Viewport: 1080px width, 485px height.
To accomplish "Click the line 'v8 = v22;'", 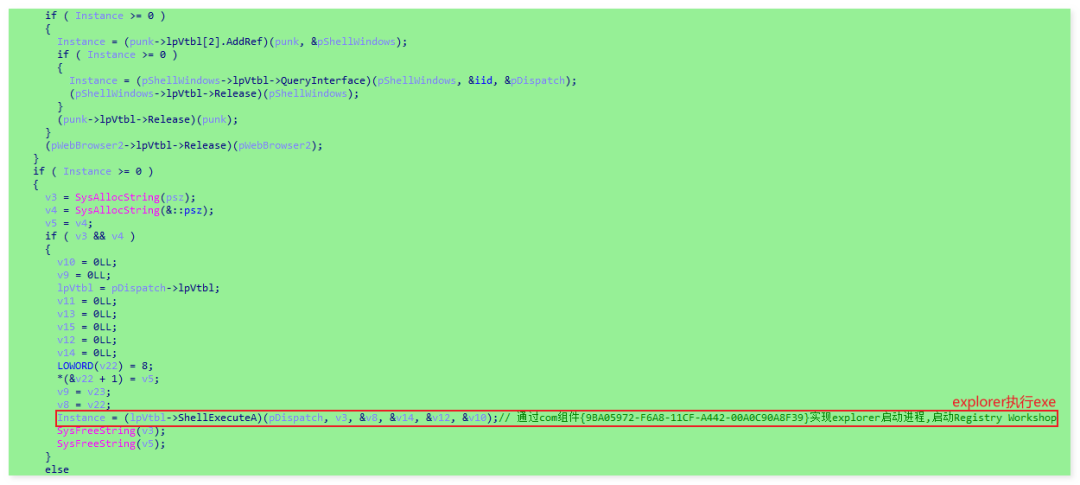I will click(84, 404).
